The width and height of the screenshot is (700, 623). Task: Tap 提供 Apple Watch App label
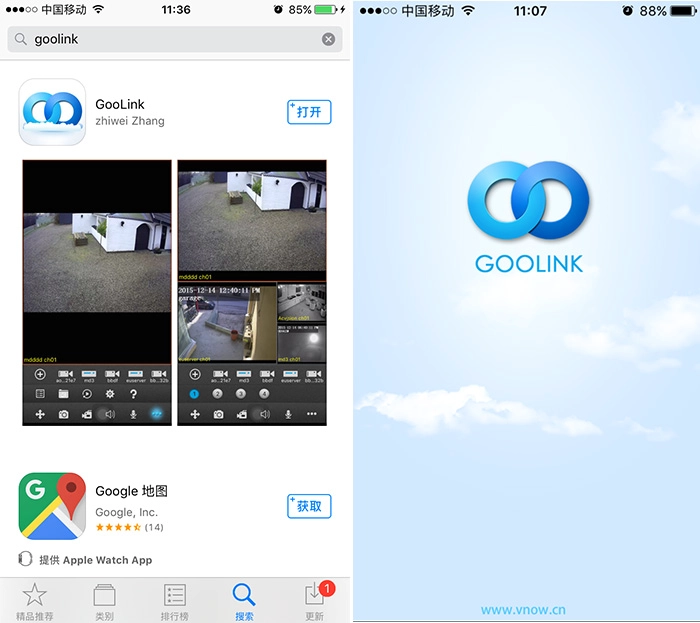click(x=96, y=560)
